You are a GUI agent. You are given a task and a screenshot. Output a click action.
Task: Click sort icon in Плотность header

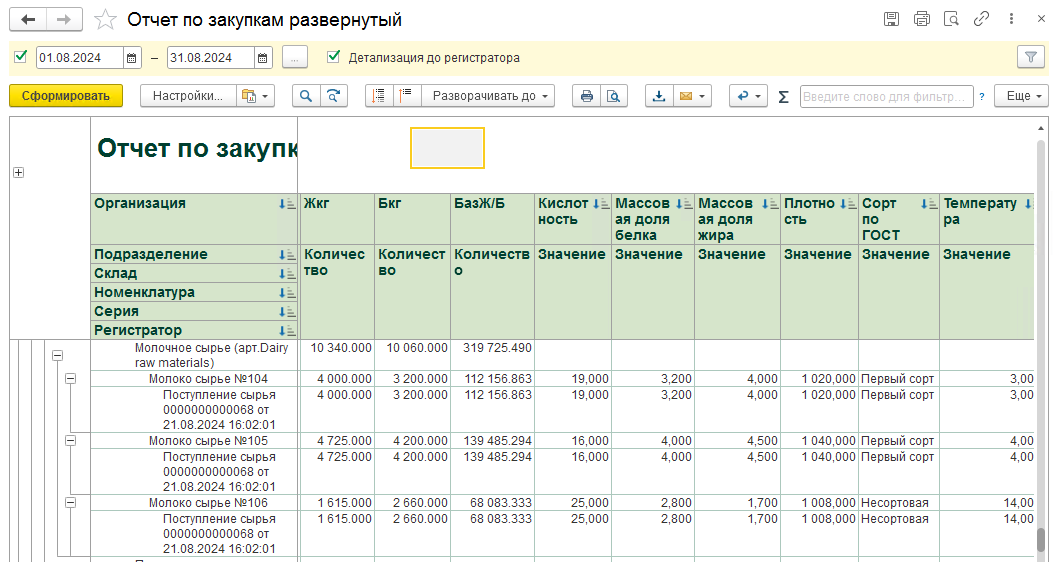point(848,204)
